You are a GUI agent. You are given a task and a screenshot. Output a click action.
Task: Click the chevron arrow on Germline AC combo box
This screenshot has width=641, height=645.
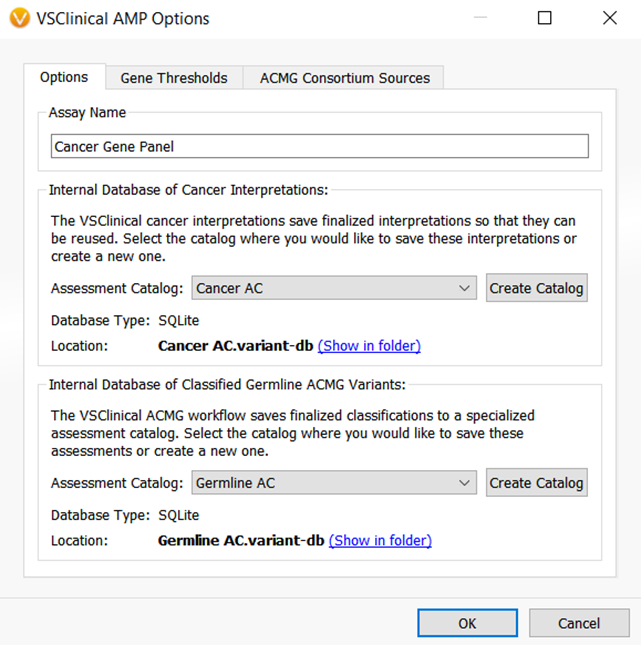[x=465, y=483]
